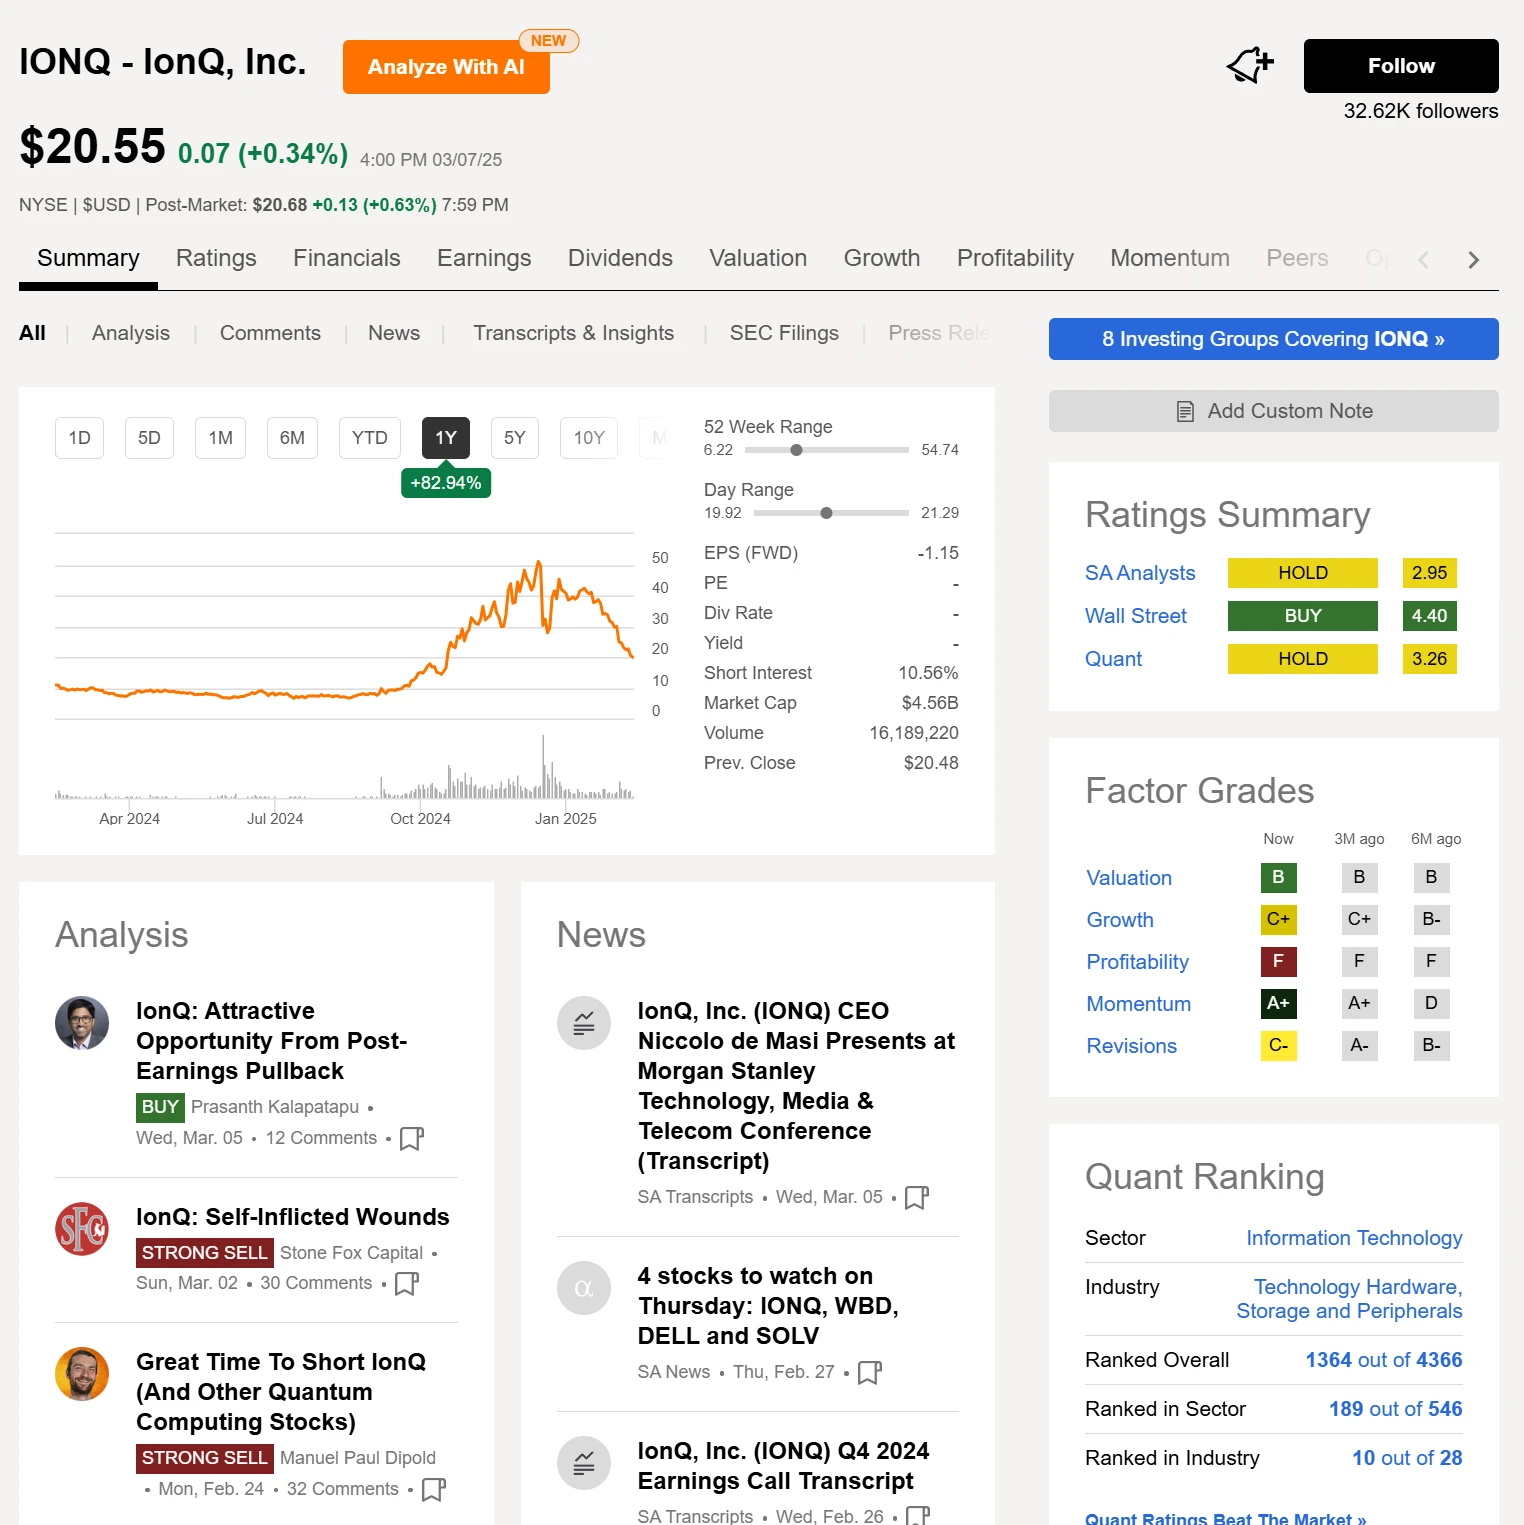Open the 12 Comments link
This screenshot has height=1525, width=1524.
[321, 1138]
